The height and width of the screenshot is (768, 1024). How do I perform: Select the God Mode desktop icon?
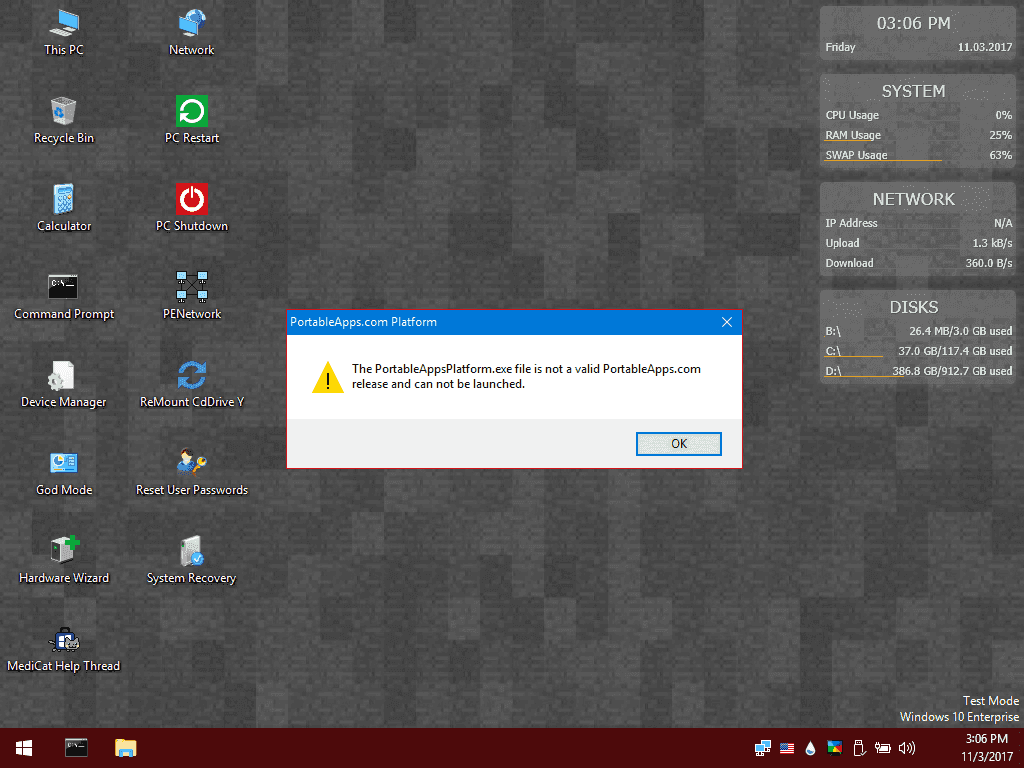click(64, 473)
